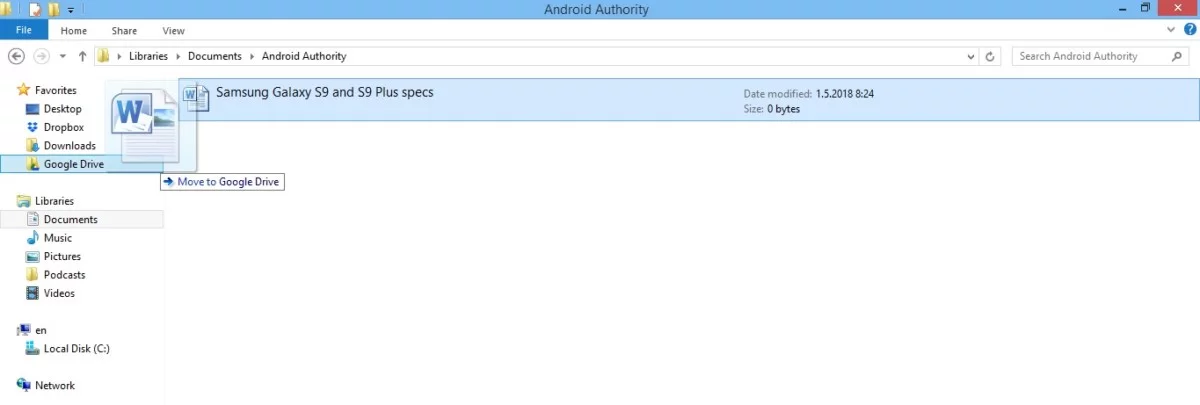Refresh the Android Authority folder view

(x=990, y=56)
